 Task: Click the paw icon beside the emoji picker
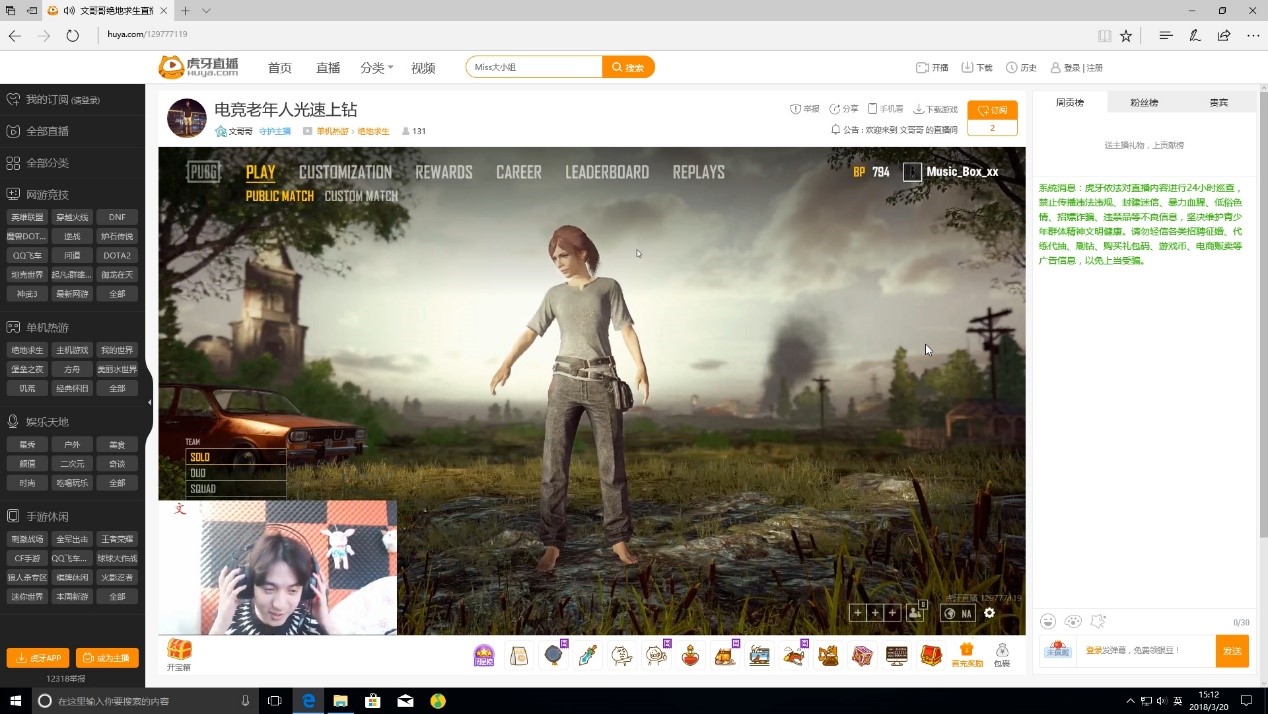(1073, 622)
